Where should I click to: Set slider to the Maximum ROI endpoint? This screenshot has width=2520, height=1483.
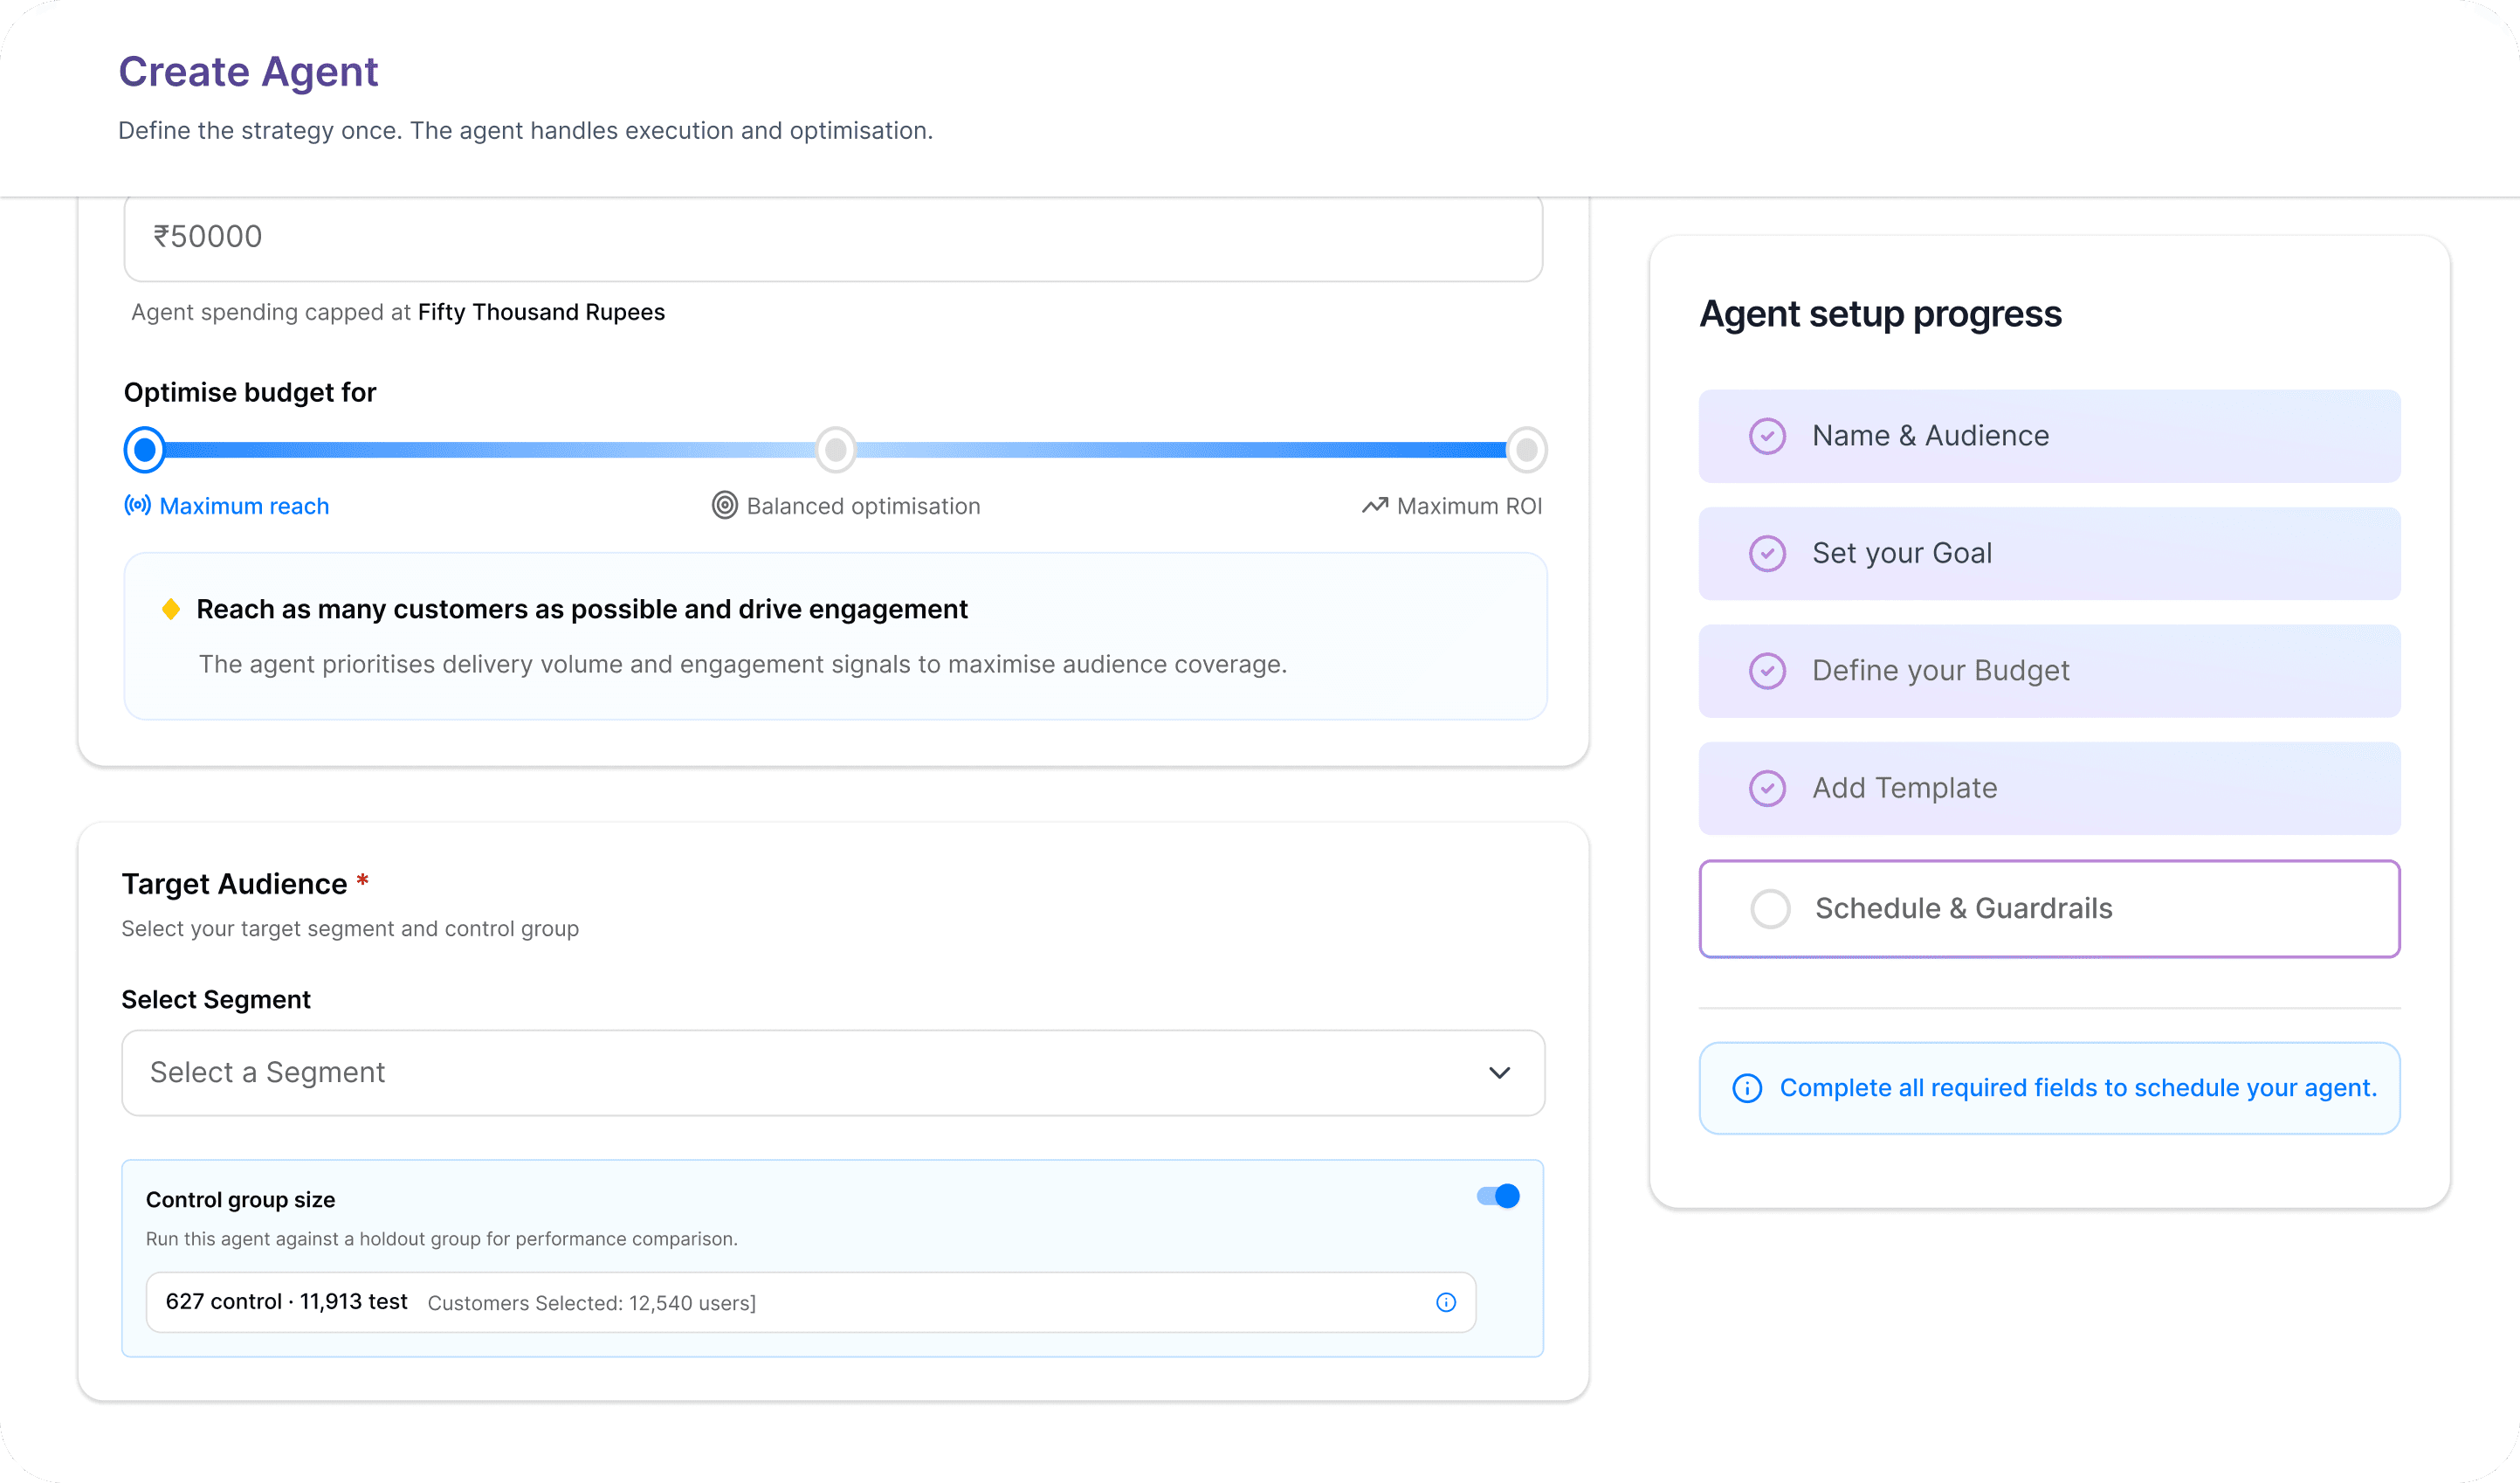1526,450
